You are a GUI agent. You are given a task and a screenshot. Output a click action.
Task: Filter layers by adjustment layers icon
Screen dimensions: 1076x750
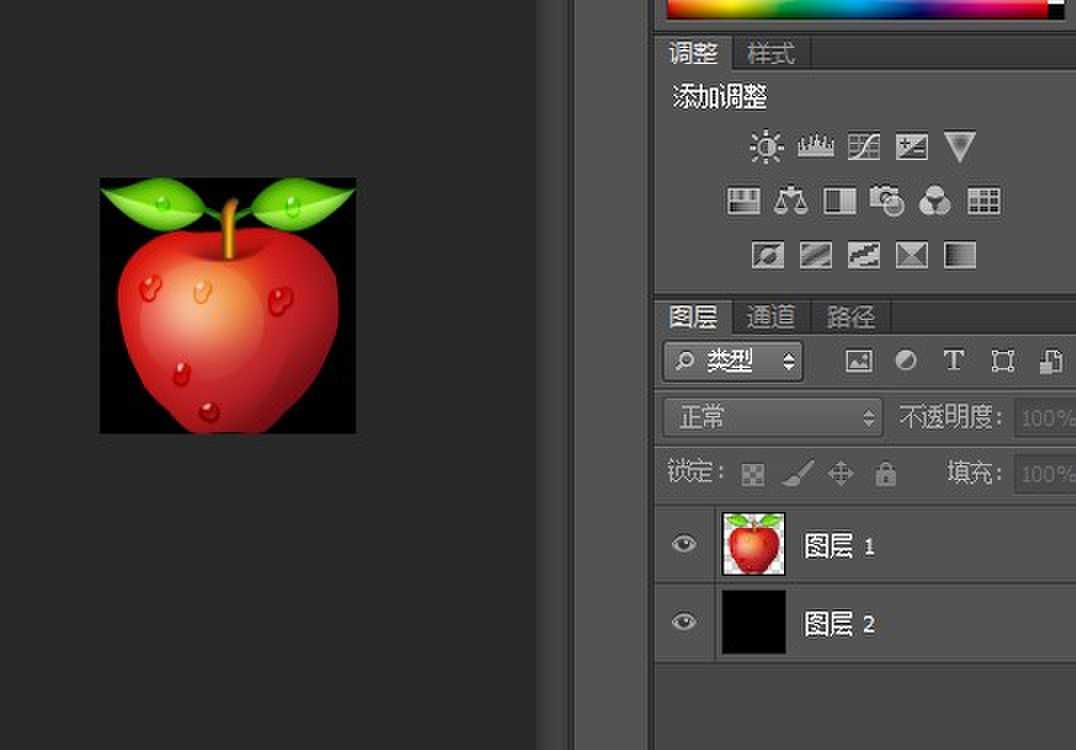click(906, 360)
